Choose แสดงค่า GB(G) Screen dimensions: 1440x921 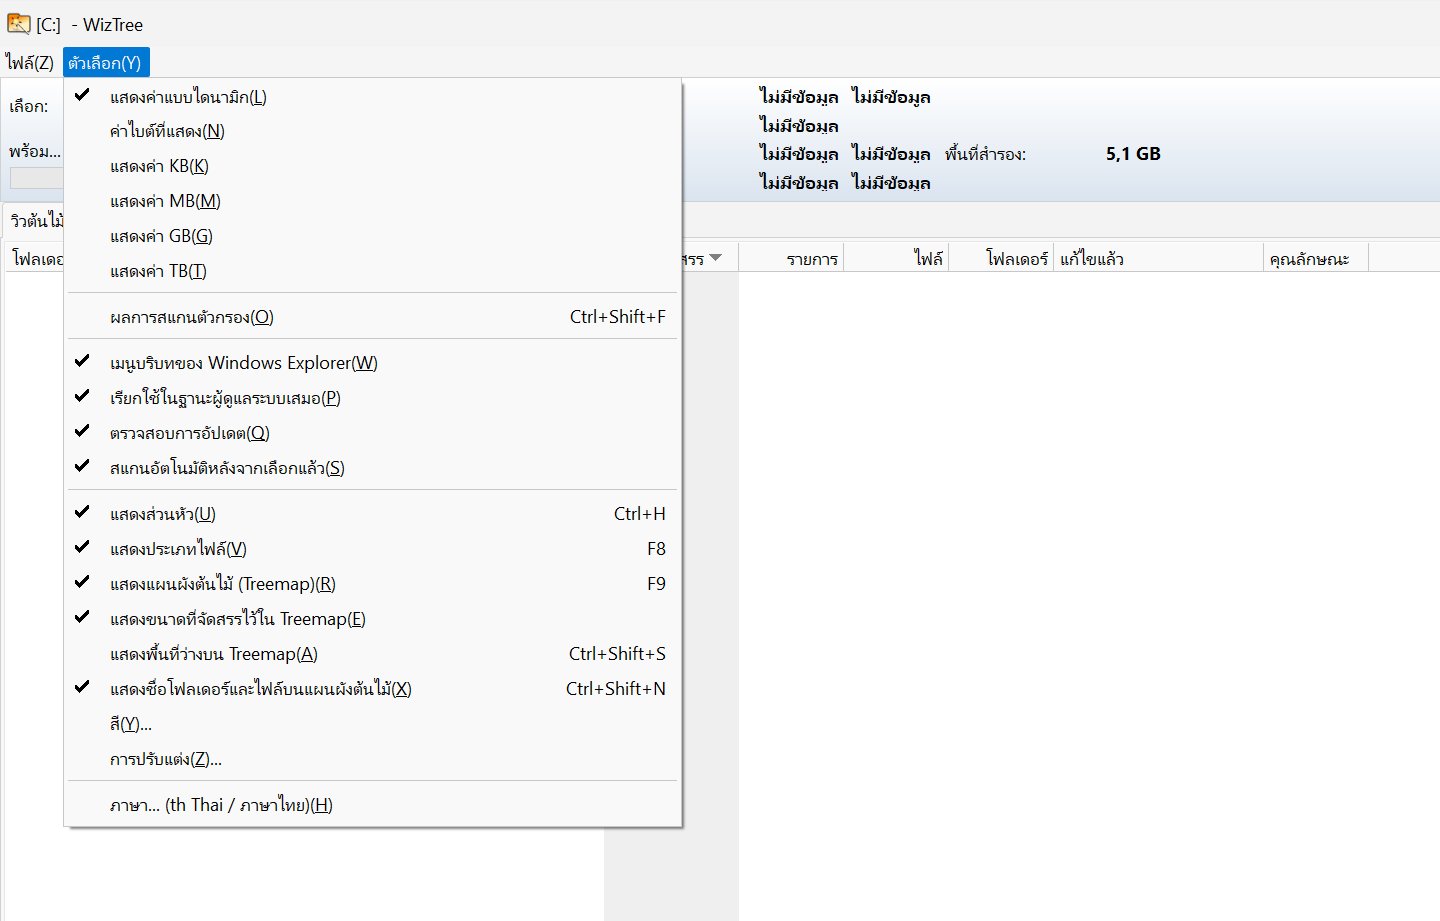click(x=373, y=236)
